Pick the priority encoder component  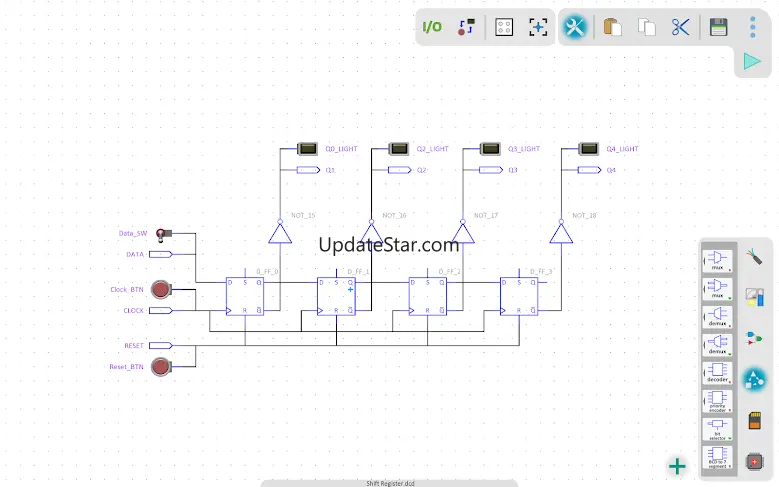(717, 401)
